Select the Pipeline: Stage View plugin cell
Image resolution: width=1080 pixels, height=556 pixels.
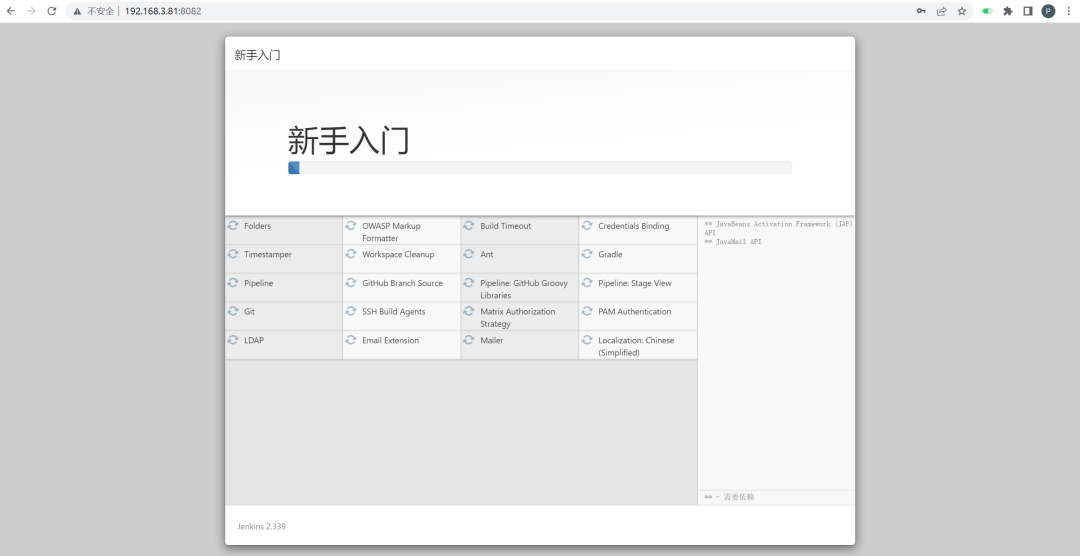(637, 284)
